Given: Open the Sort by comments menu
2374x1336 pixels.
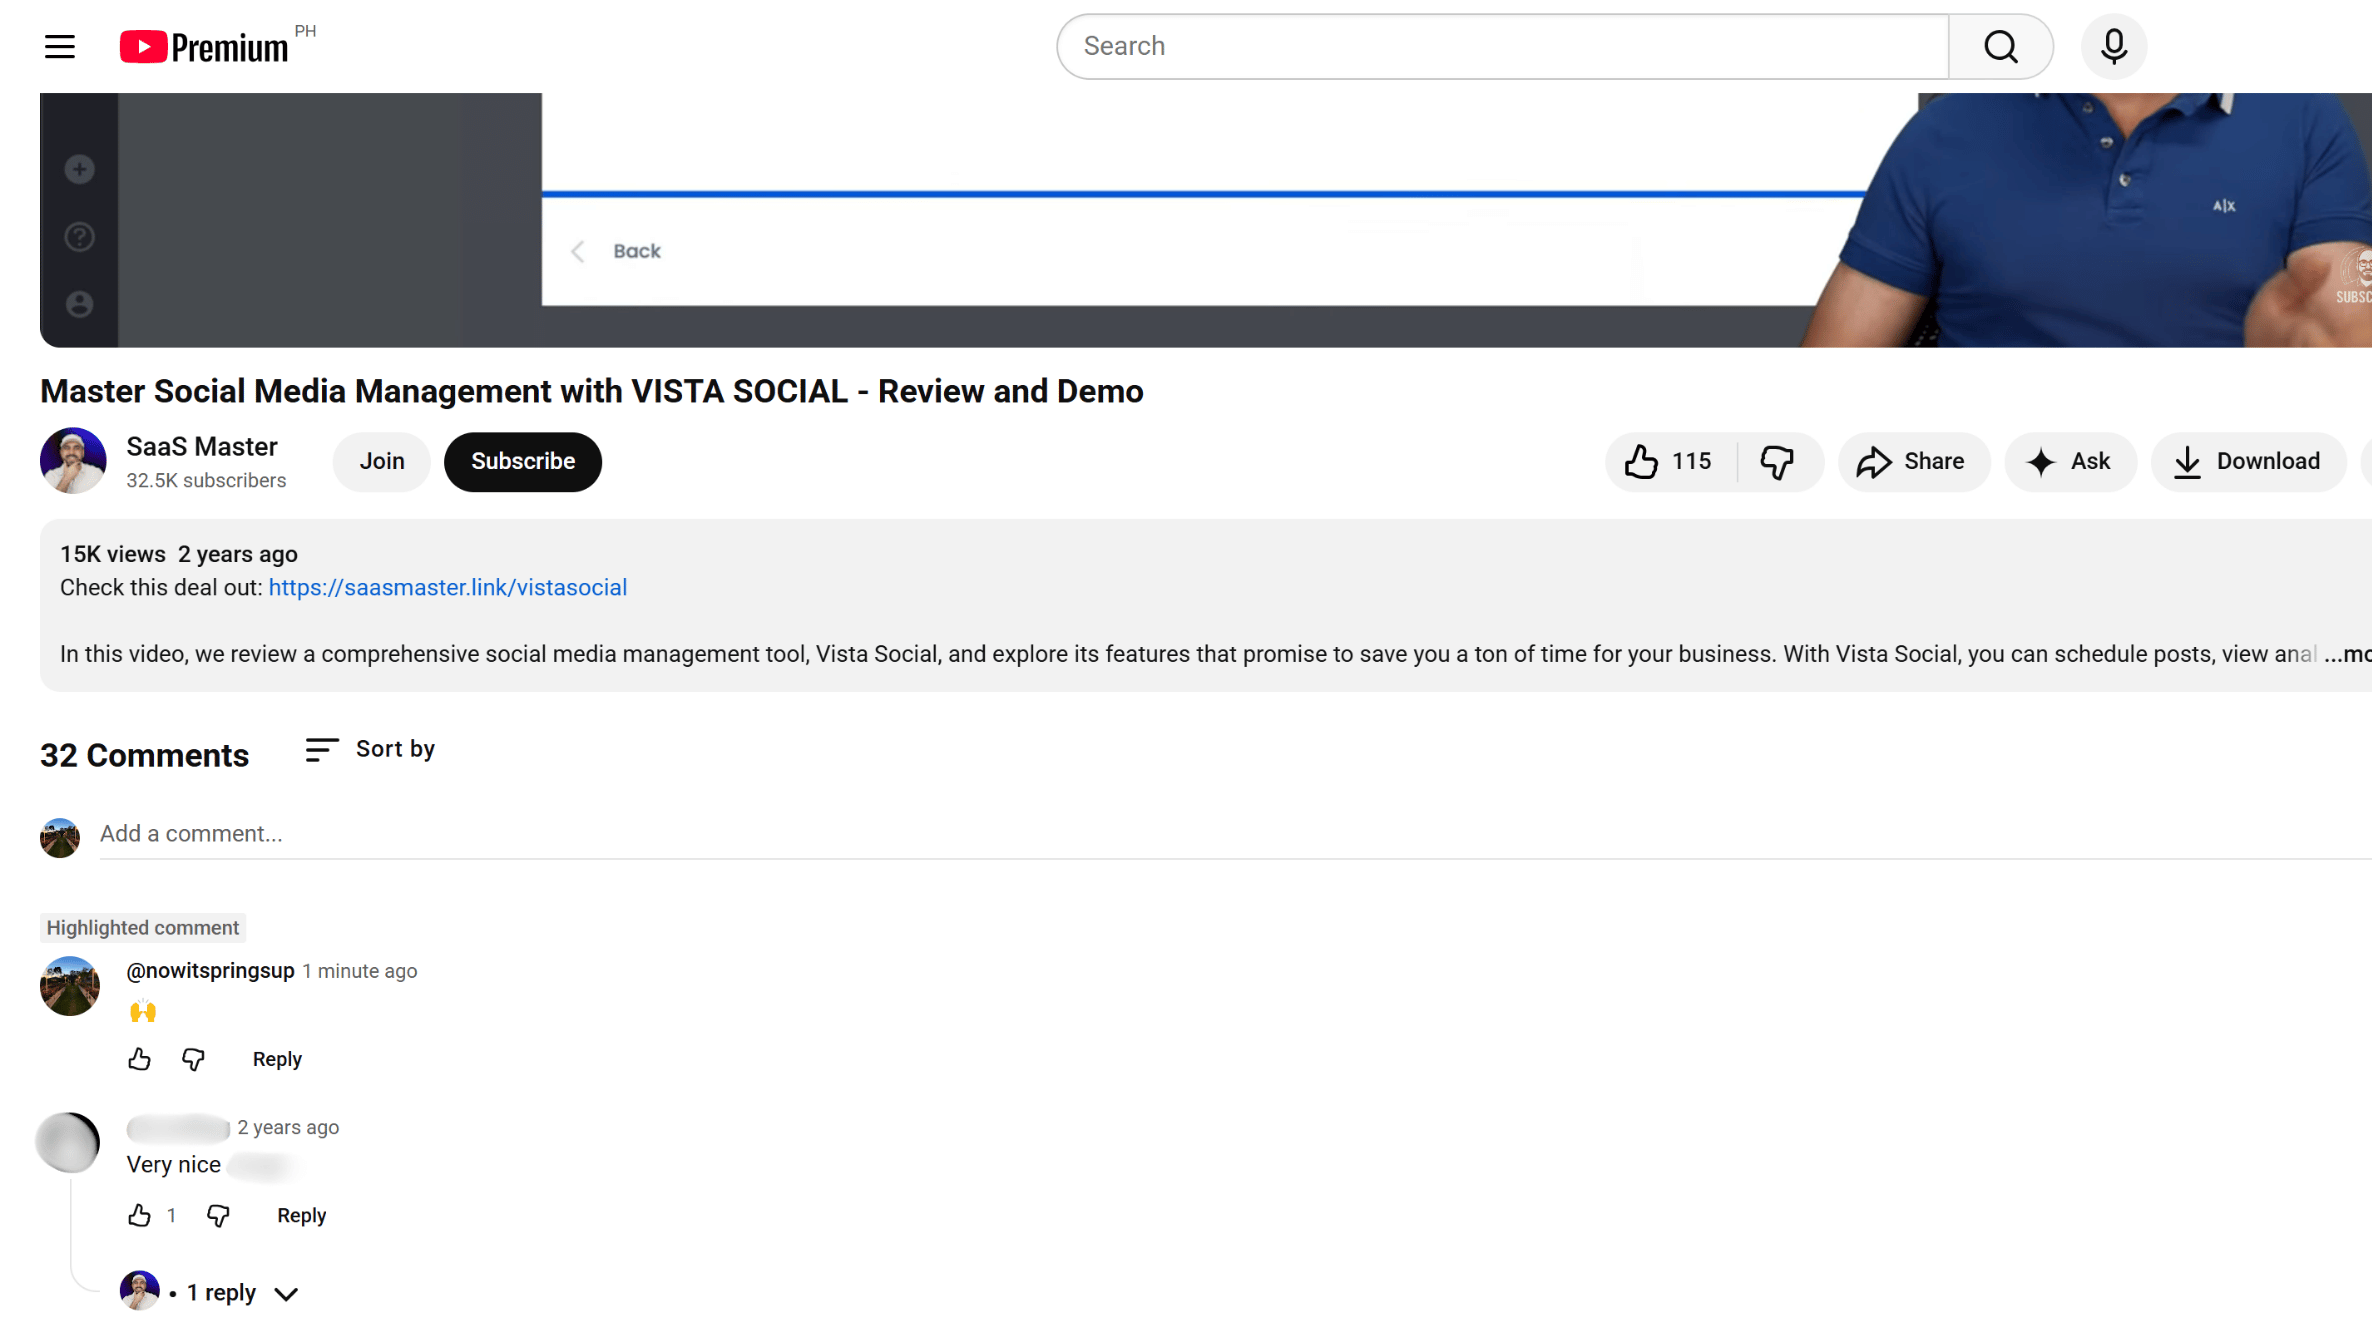Looking at the screenshot, I should (x=371, y=750).
